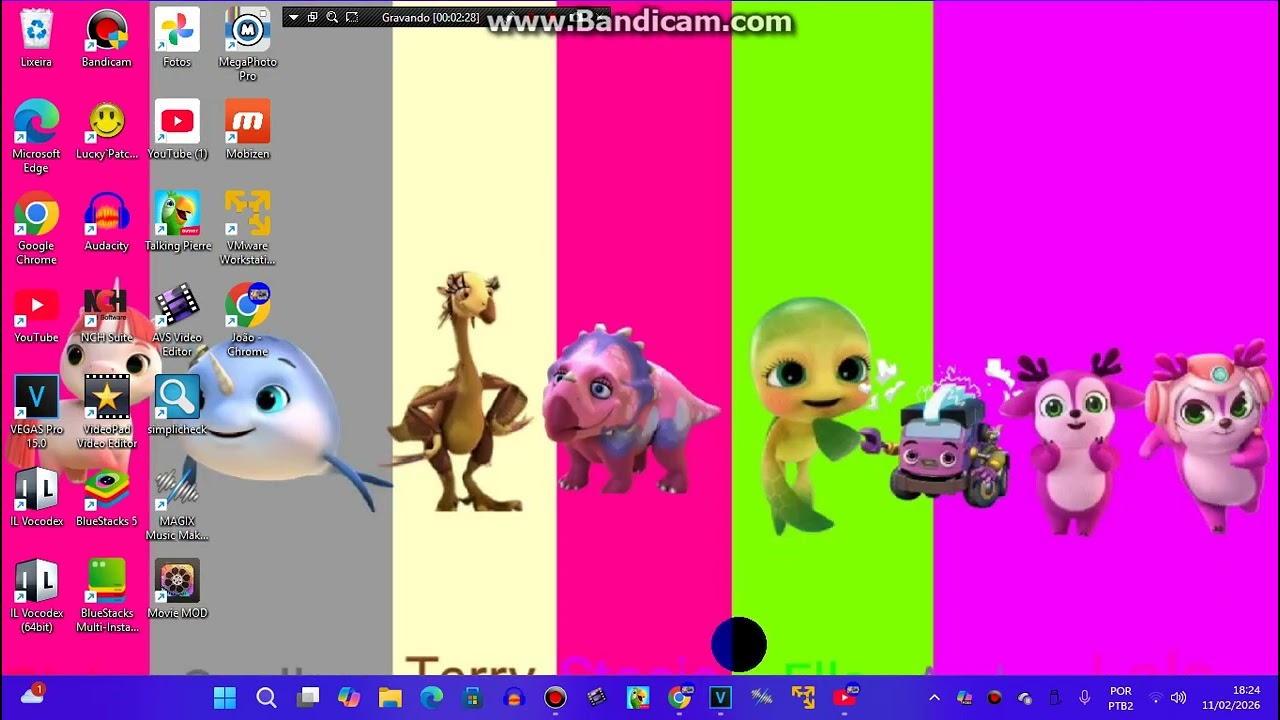The height and width of the screenshot is (720, 1280).
Task: Click the Bandicam red tray icon
Action: [994, 698]
